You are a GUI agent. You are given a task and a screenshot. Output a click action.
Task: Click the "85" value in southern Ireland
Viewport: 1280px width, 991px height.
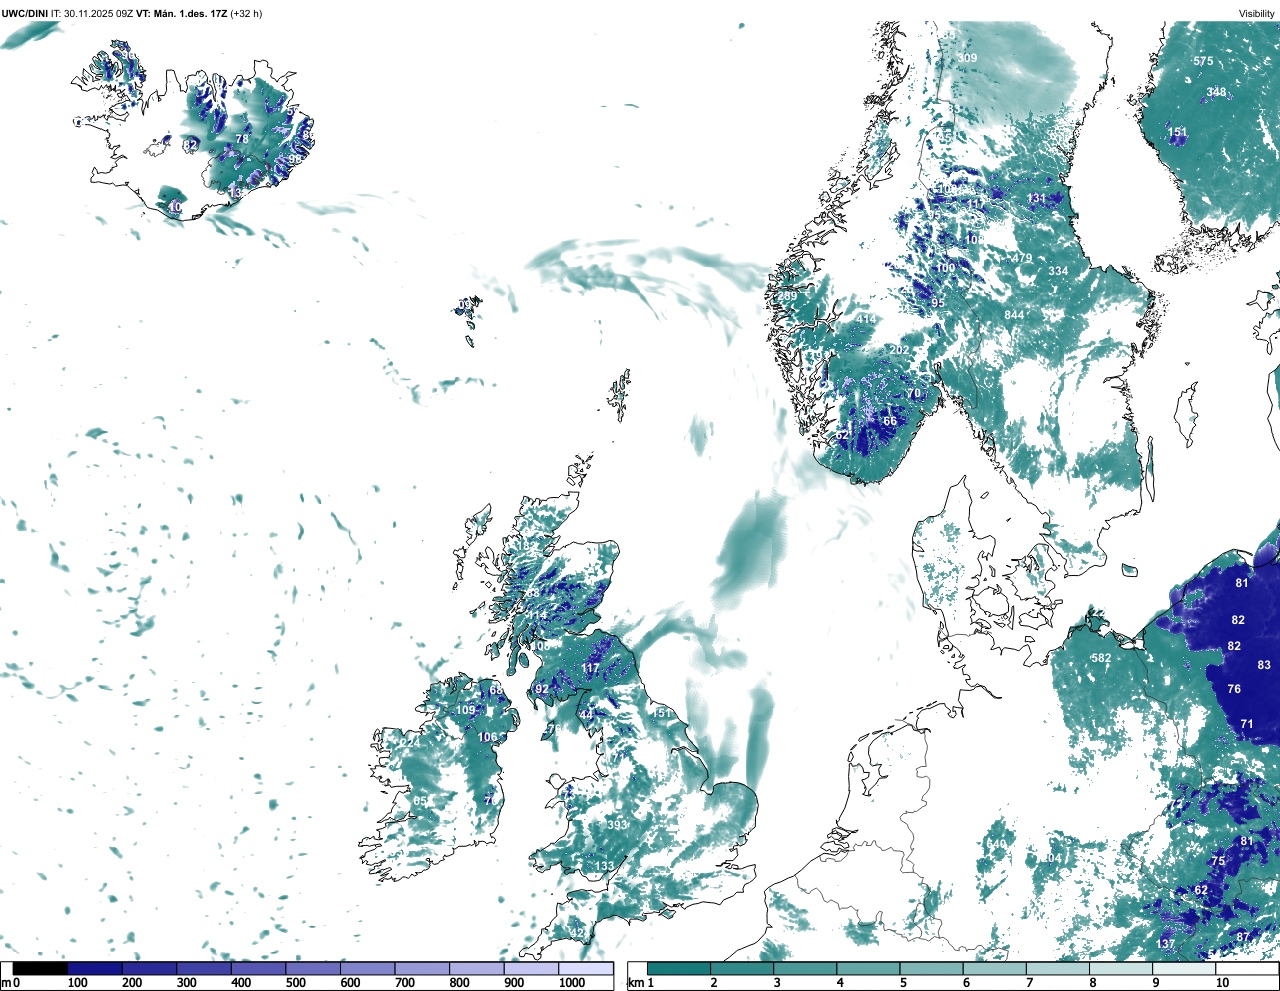[420, 801]
